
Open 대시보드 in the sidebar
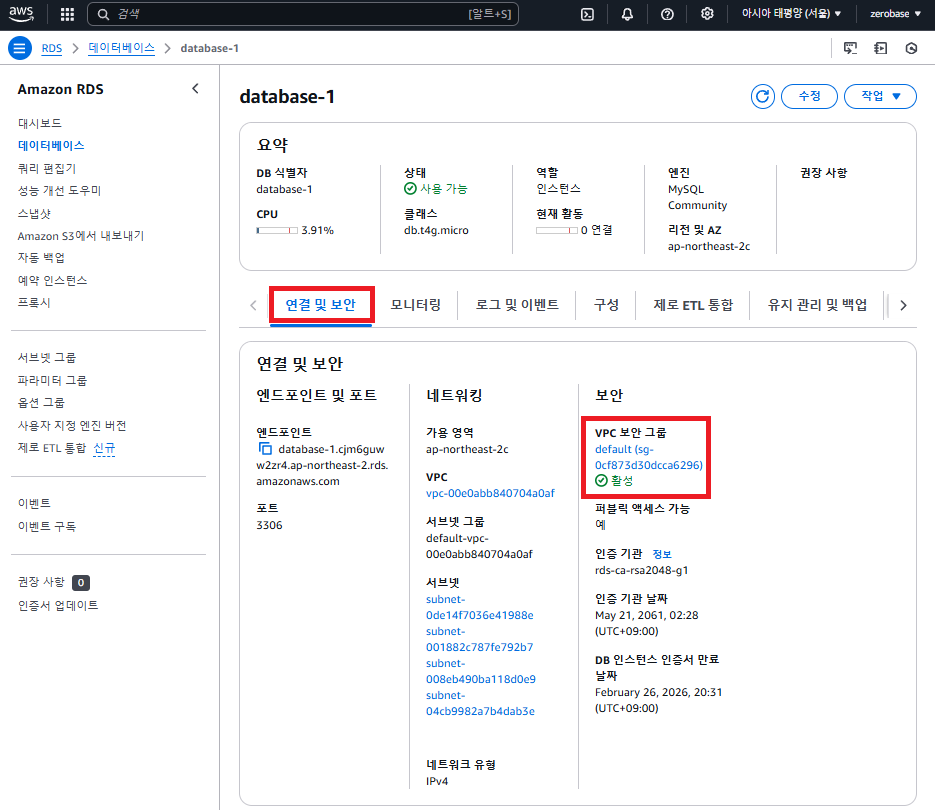[40, 123]
